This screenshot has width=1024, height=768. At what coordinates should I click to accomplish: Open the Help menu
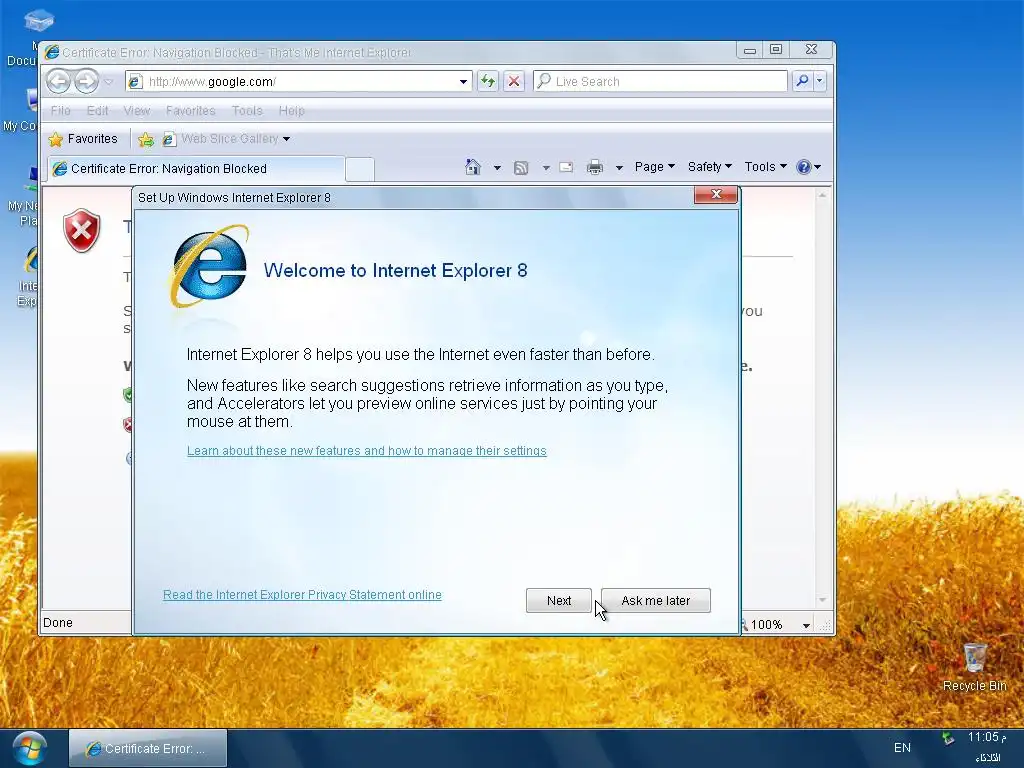pos(291,110)
